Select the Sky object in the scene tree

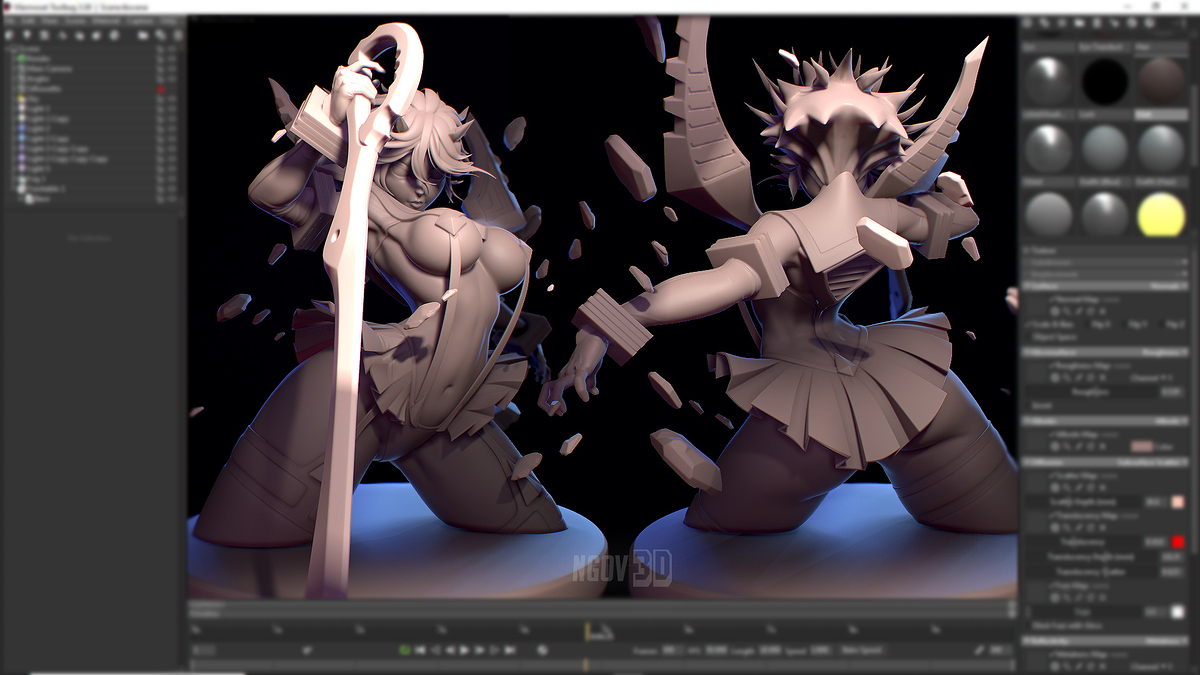coord(34,99)
